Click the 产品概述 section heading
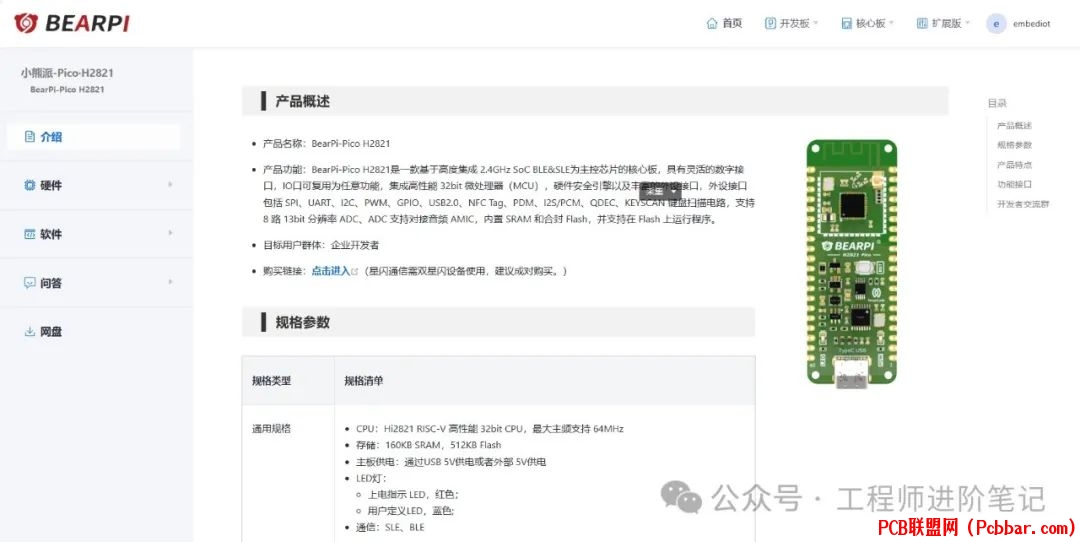 (x=302, y=101)
